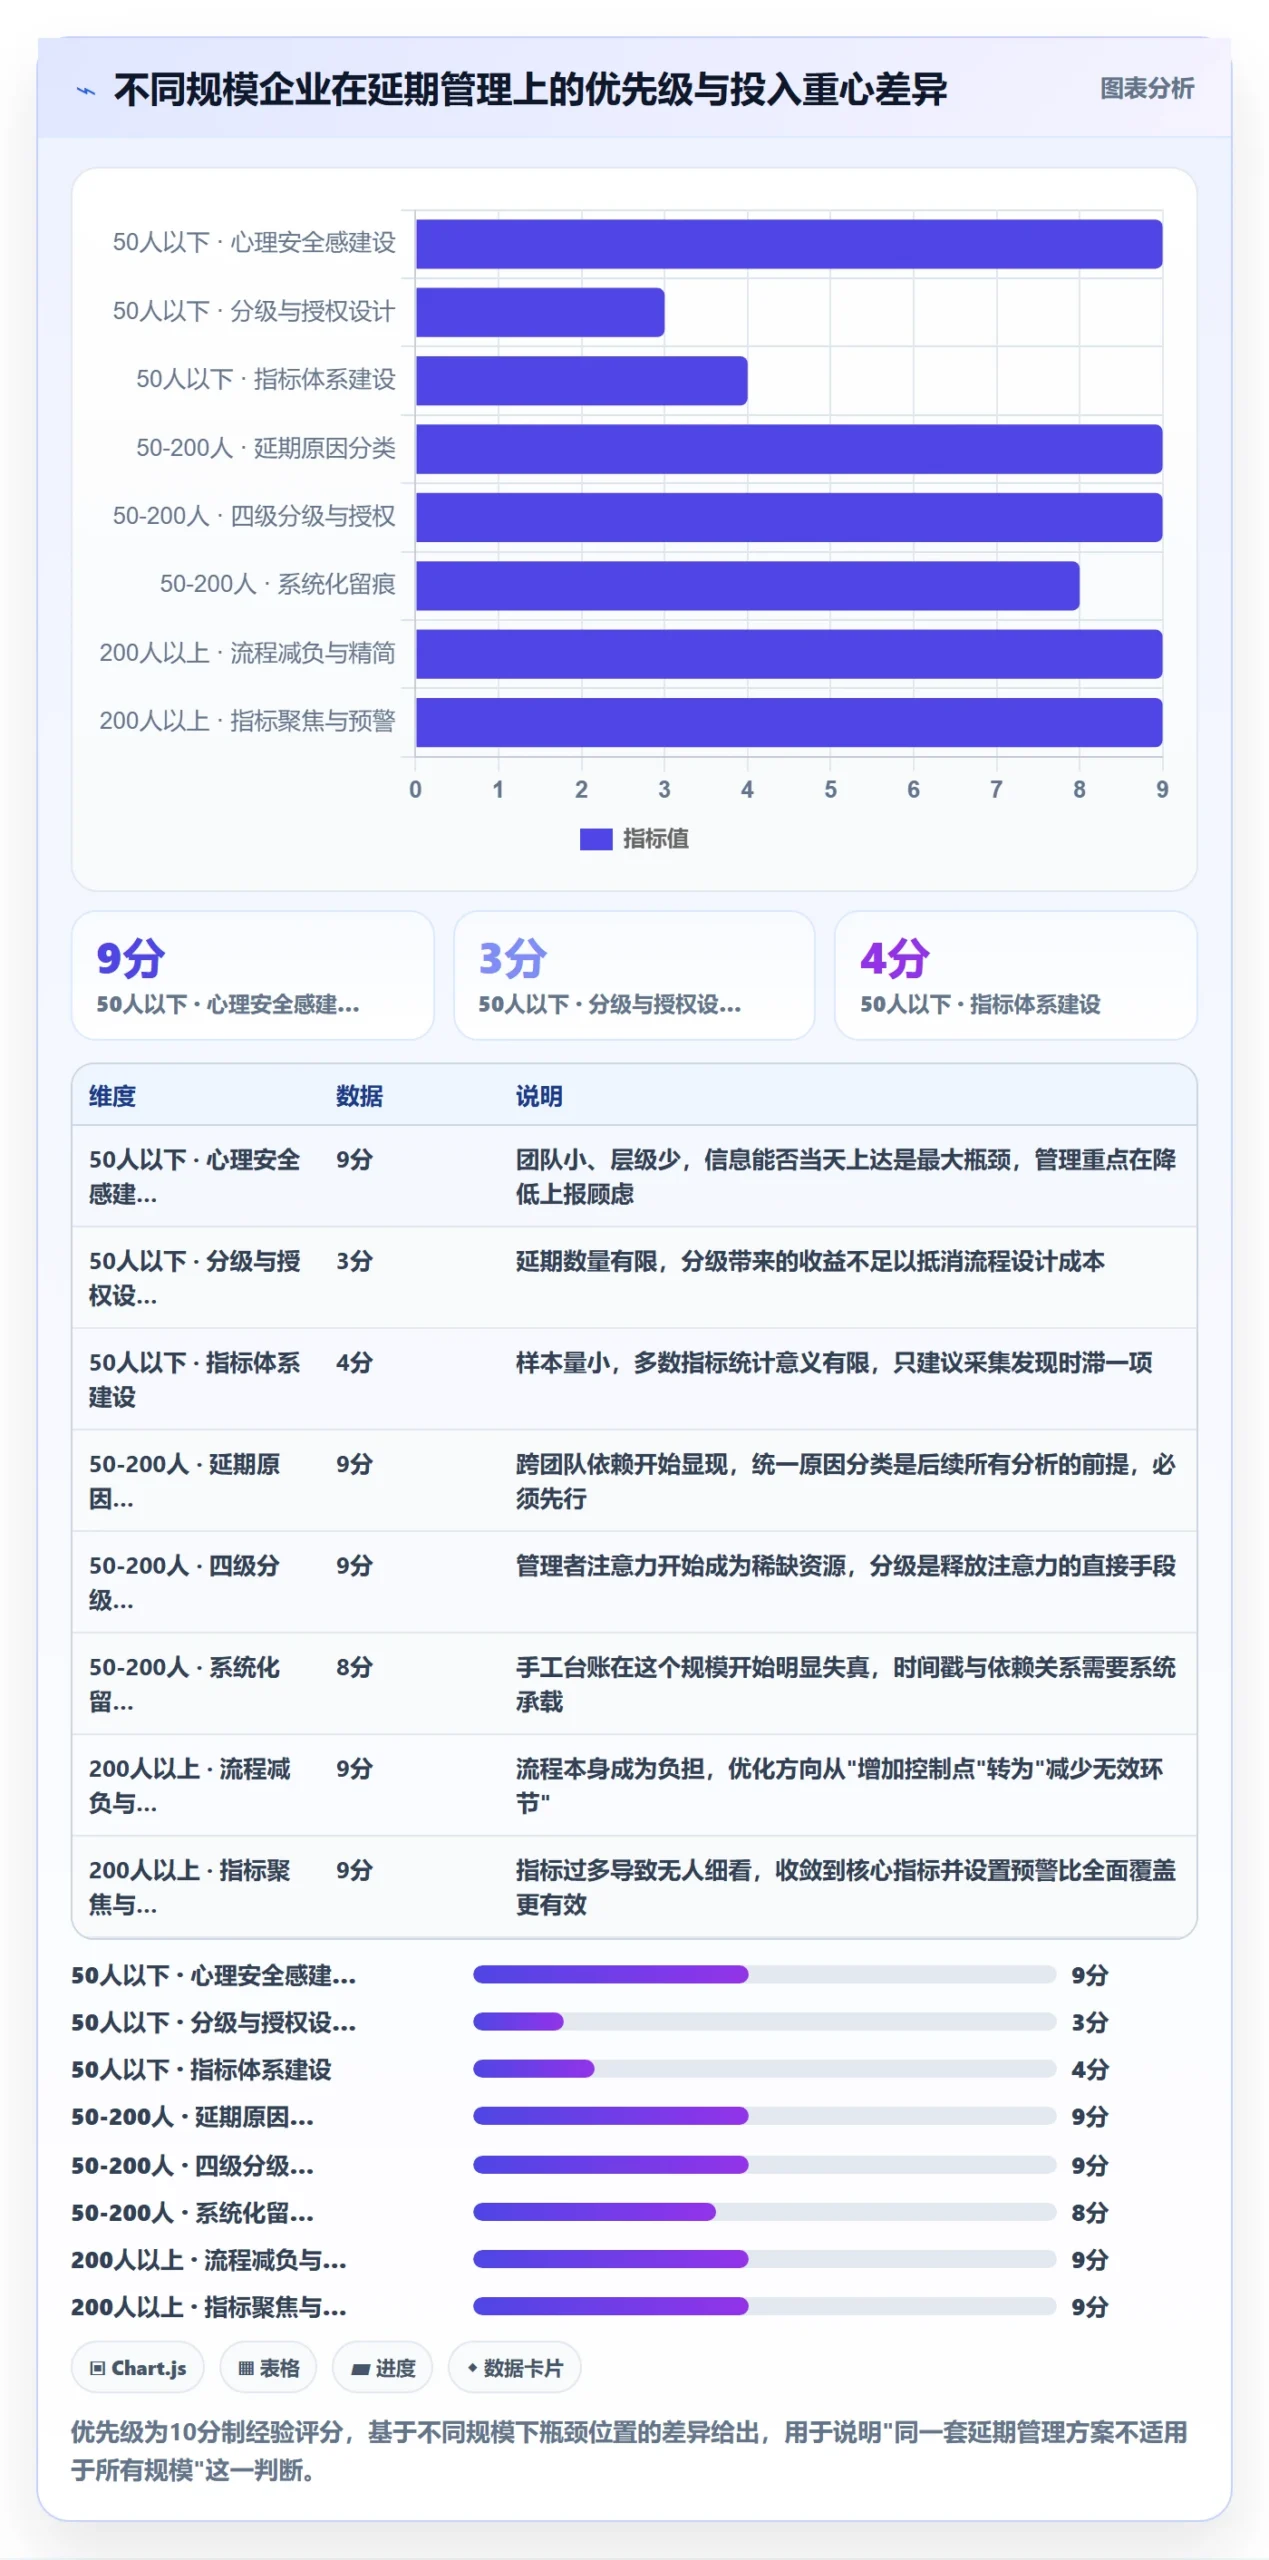Click the 维度 column header
The width and height of the screenshot is (1269, 2560).
coord(112,1096)
